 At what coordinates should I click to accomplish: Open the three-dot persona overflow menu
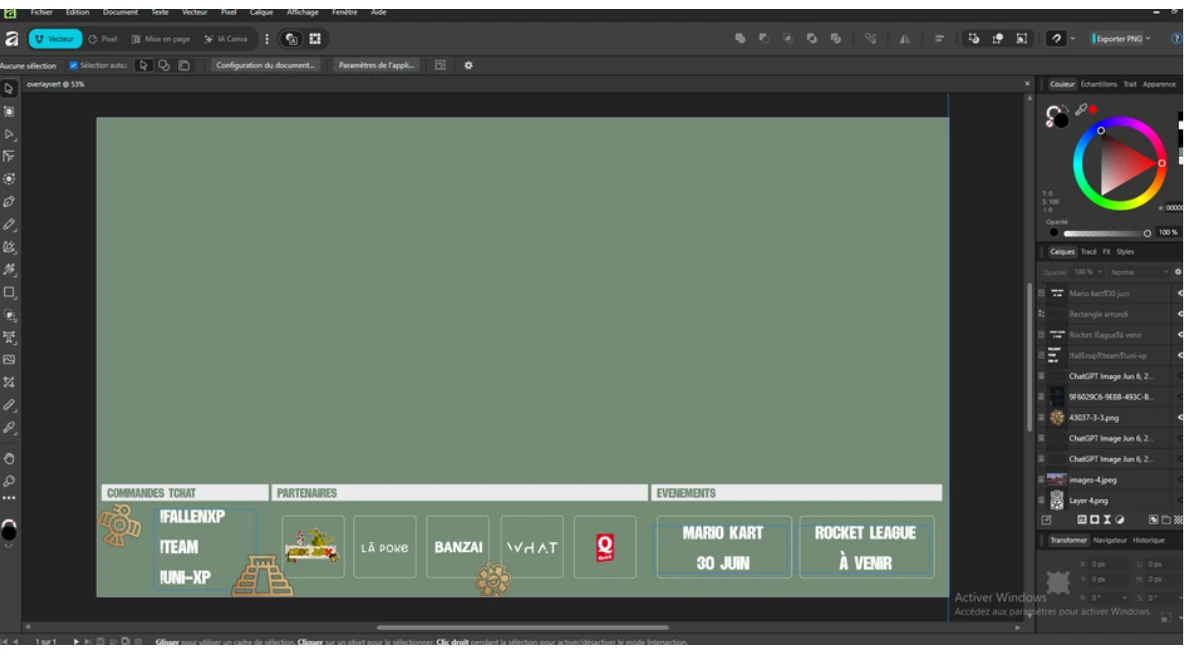point(267,39)
